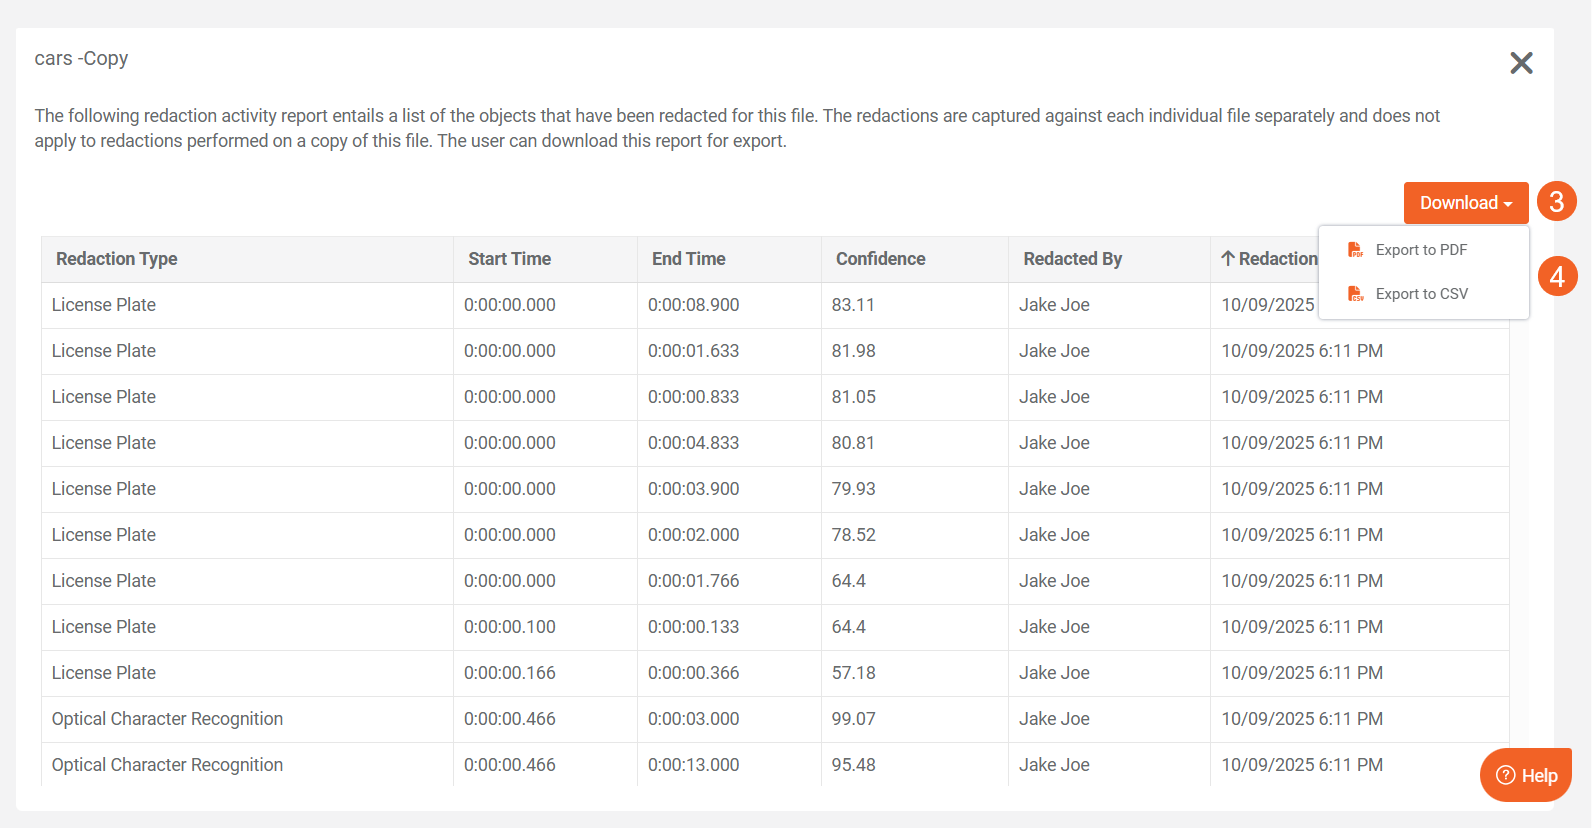Select Export to PDF option
Viewport: 1592px width, 828px height.
click(x=1421, y=250)
